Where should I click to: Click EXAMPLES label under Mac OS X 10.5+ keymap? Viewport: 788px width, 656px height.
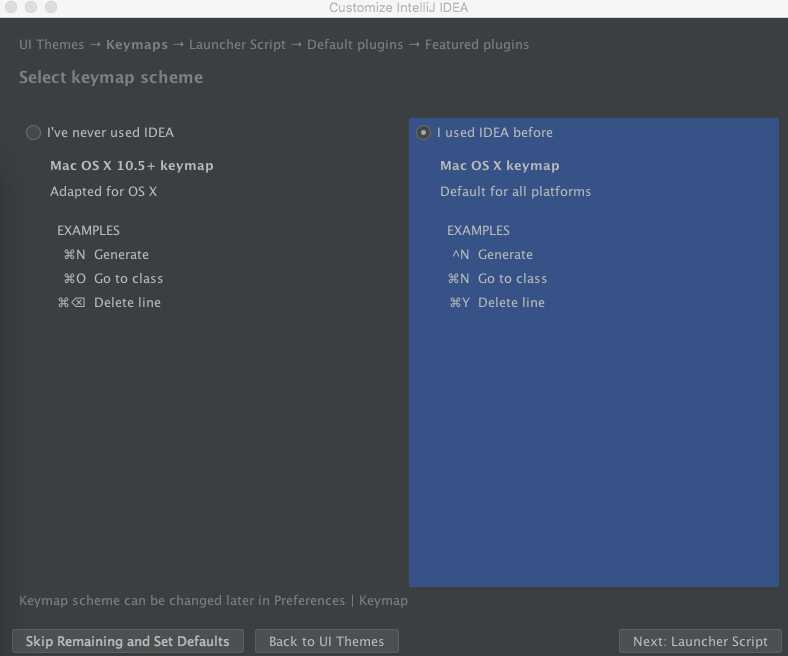[x=88, y=231]
